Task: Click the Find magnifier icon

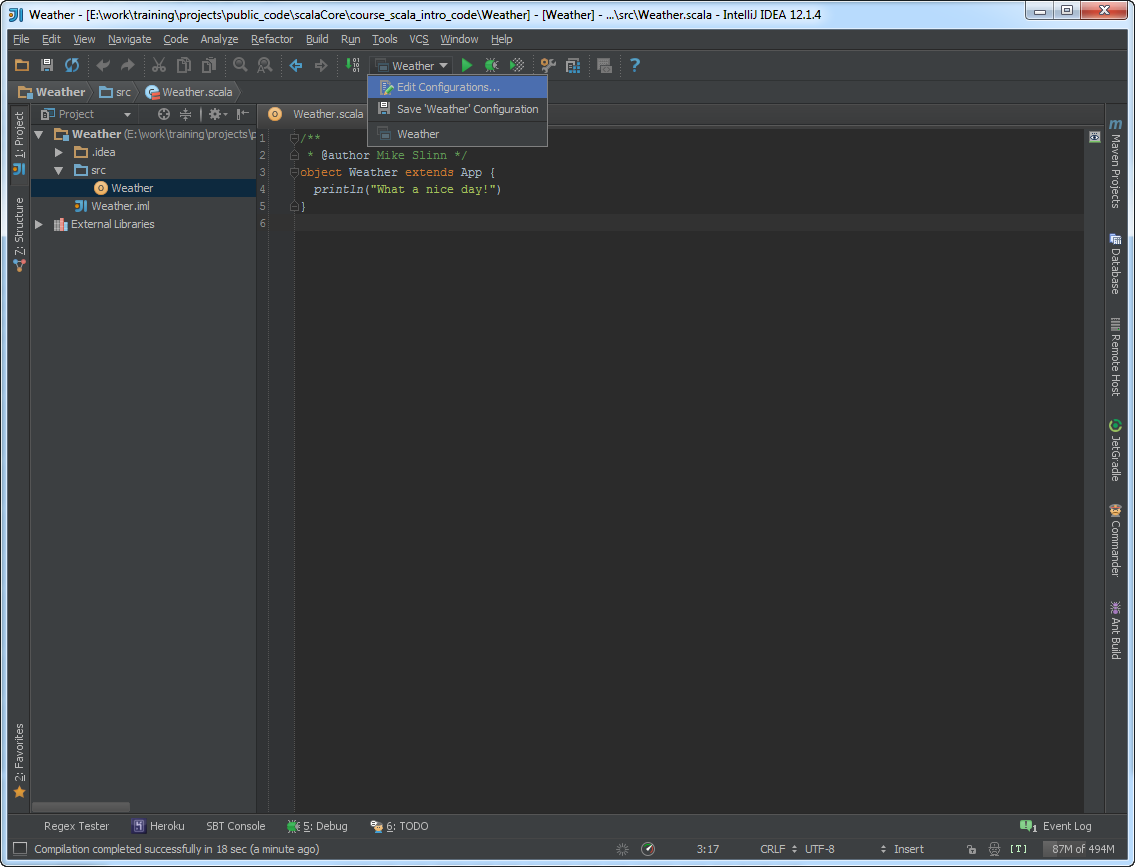Action: point(240,65)
